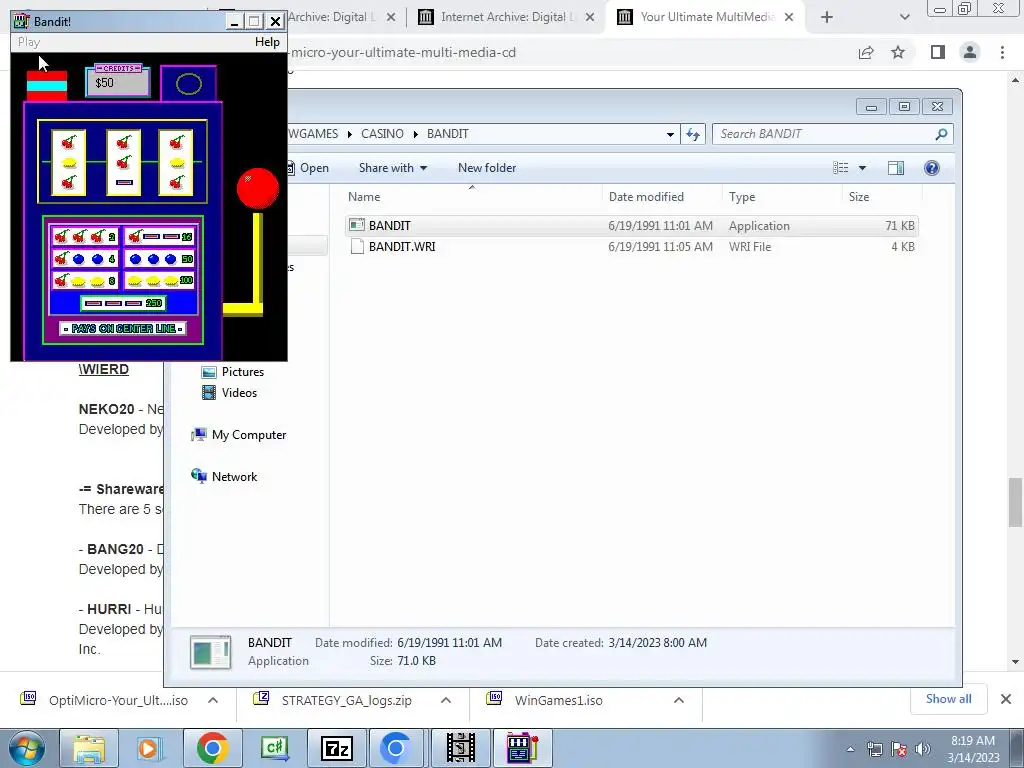Click the volume tray icon

point(923,749)
